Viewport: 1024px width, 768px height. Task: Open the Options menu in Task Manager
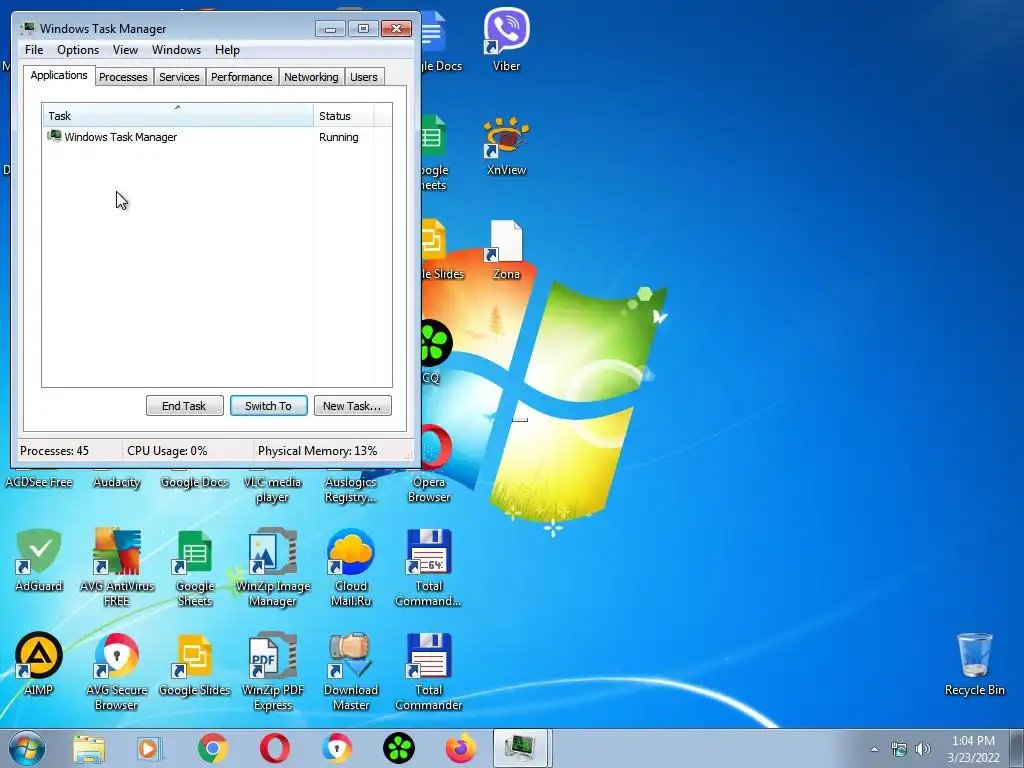pos(78,50)
